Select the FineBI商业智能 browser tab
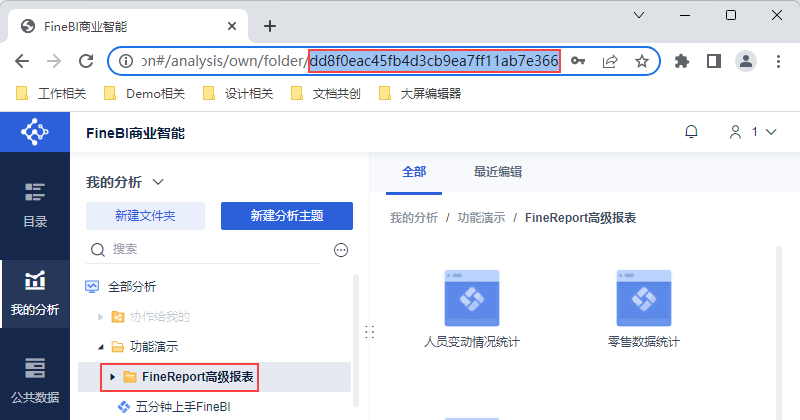Viewport: 800px width, 420px height. click(x=128, y=27)
